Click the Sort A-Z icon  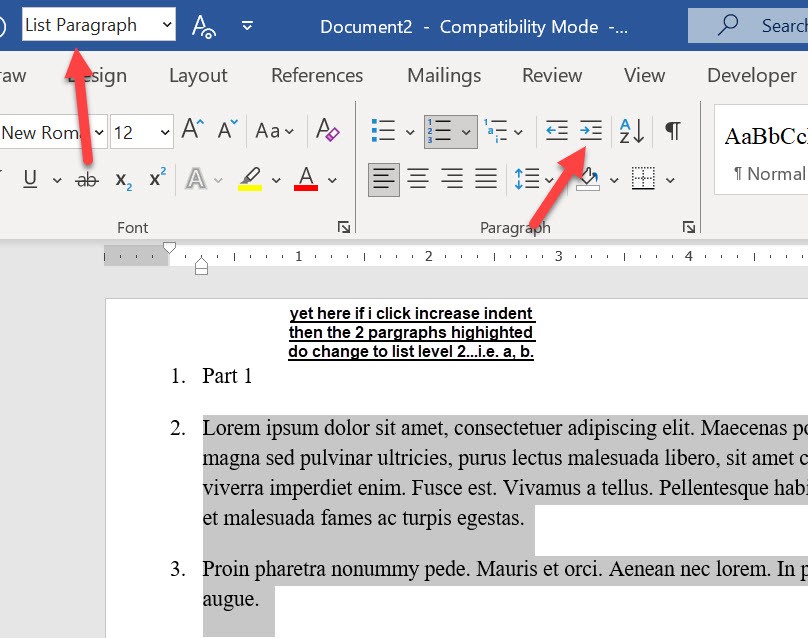point(632,131)
